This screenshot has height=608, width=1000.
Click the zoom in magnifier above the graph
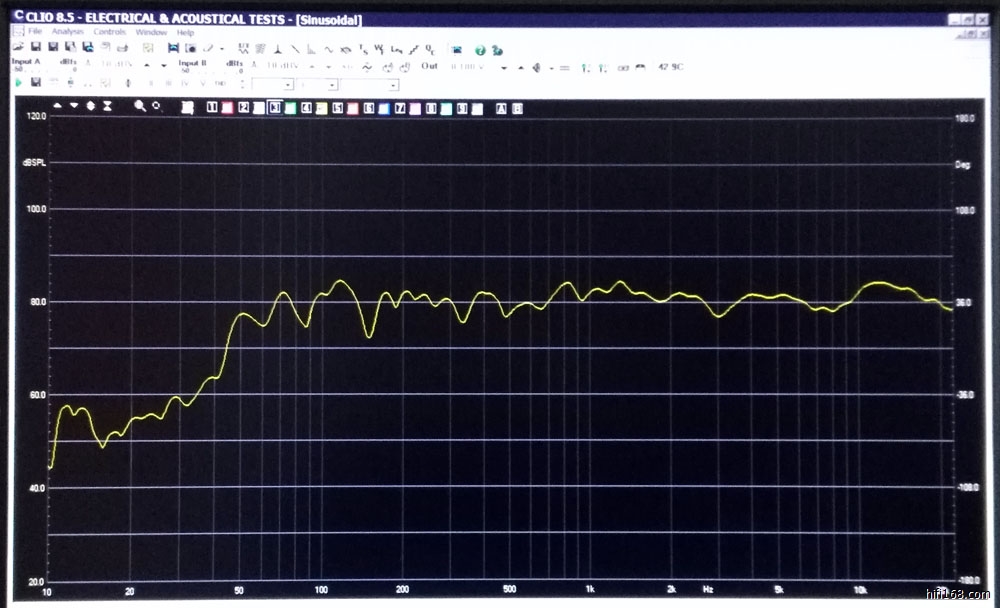(140, 106)
